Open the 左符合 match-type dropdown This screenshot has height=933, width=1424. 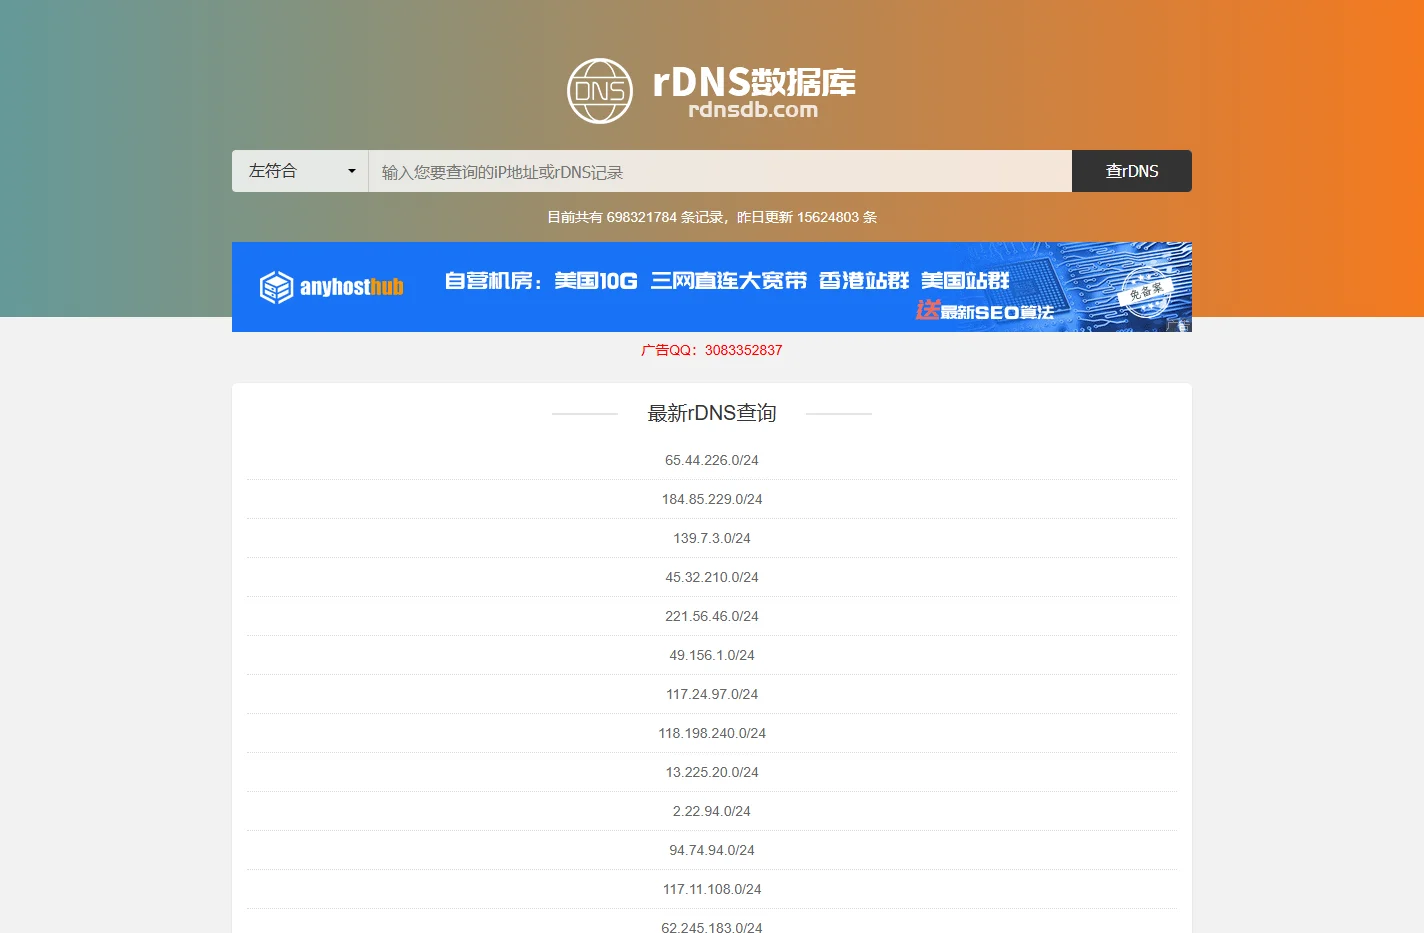click(x=300, y=171)
